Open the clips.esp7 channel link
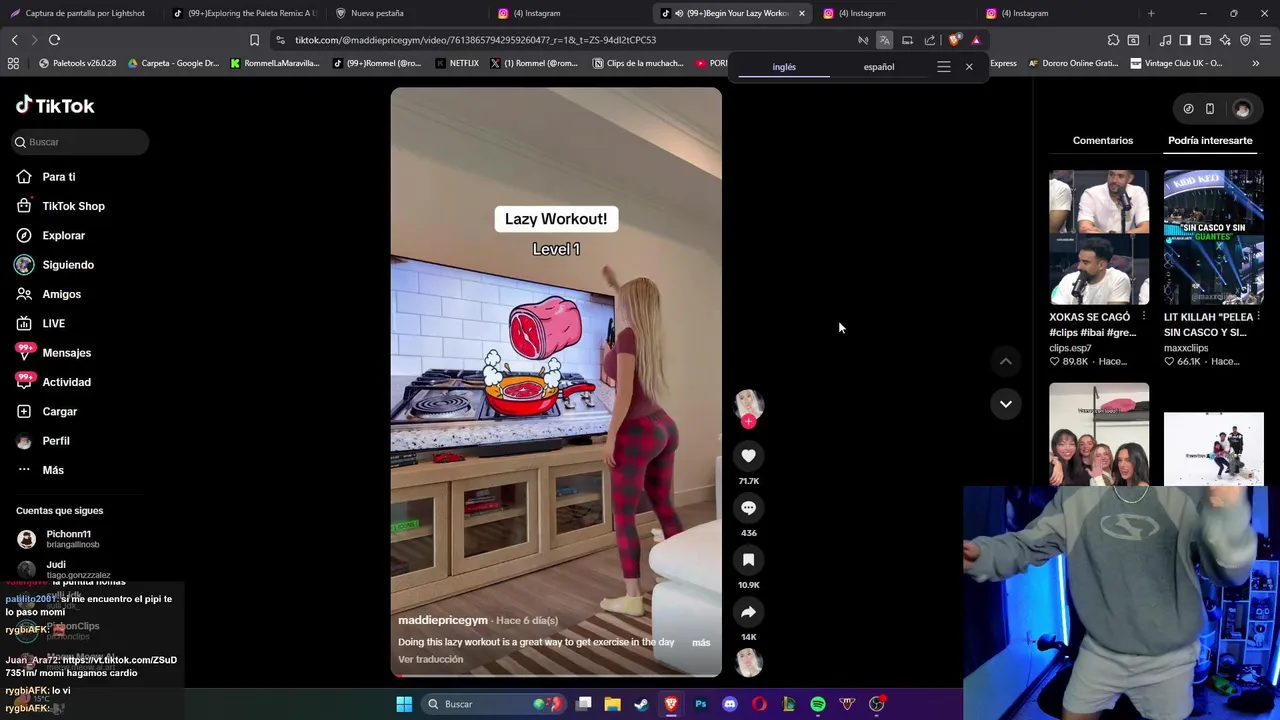Screen dimensions: 1280x720 click(1070, 348)
